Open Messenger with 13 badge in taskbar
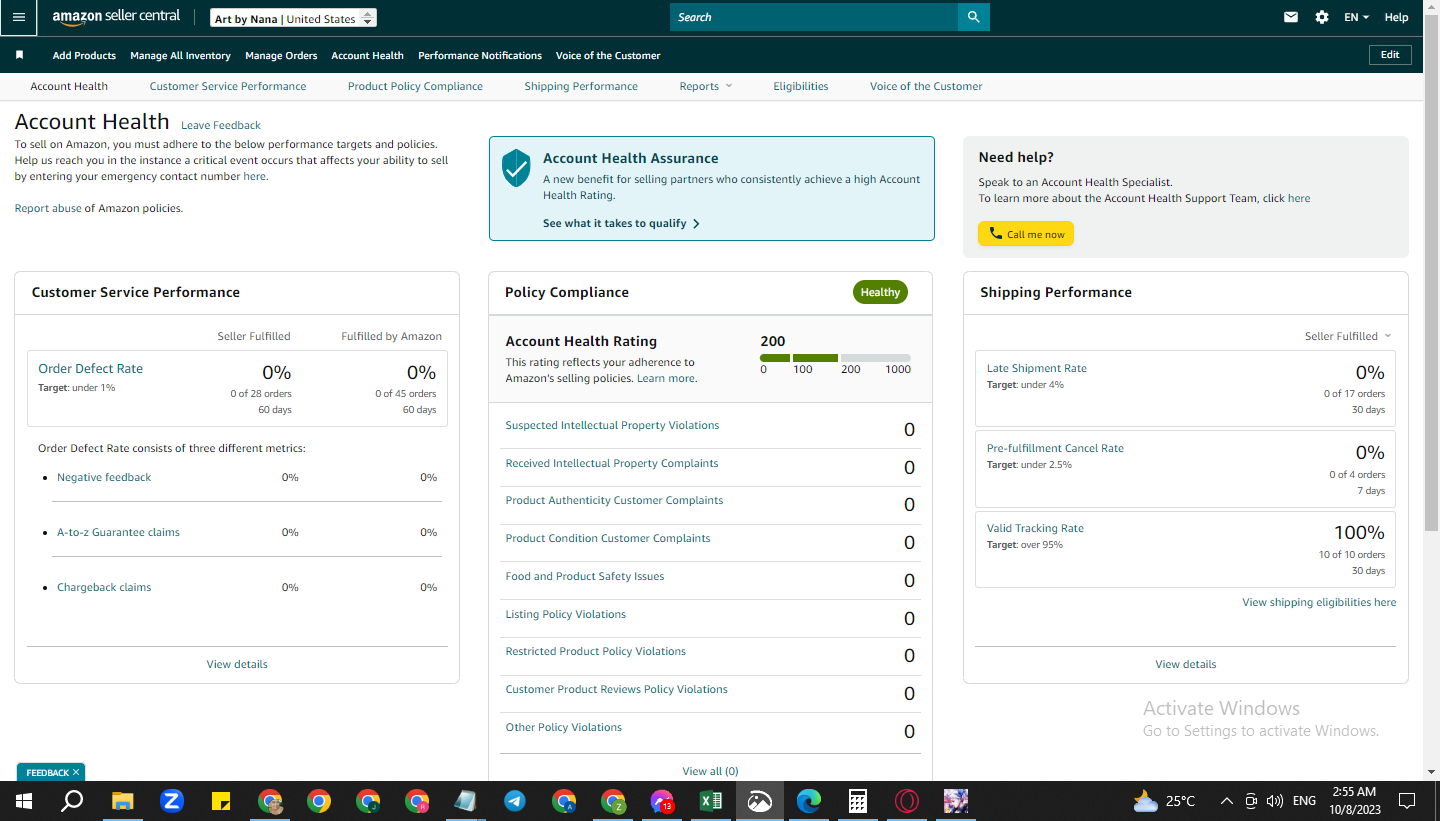This screenshot has height=821, width=1440. pos(662,801)
